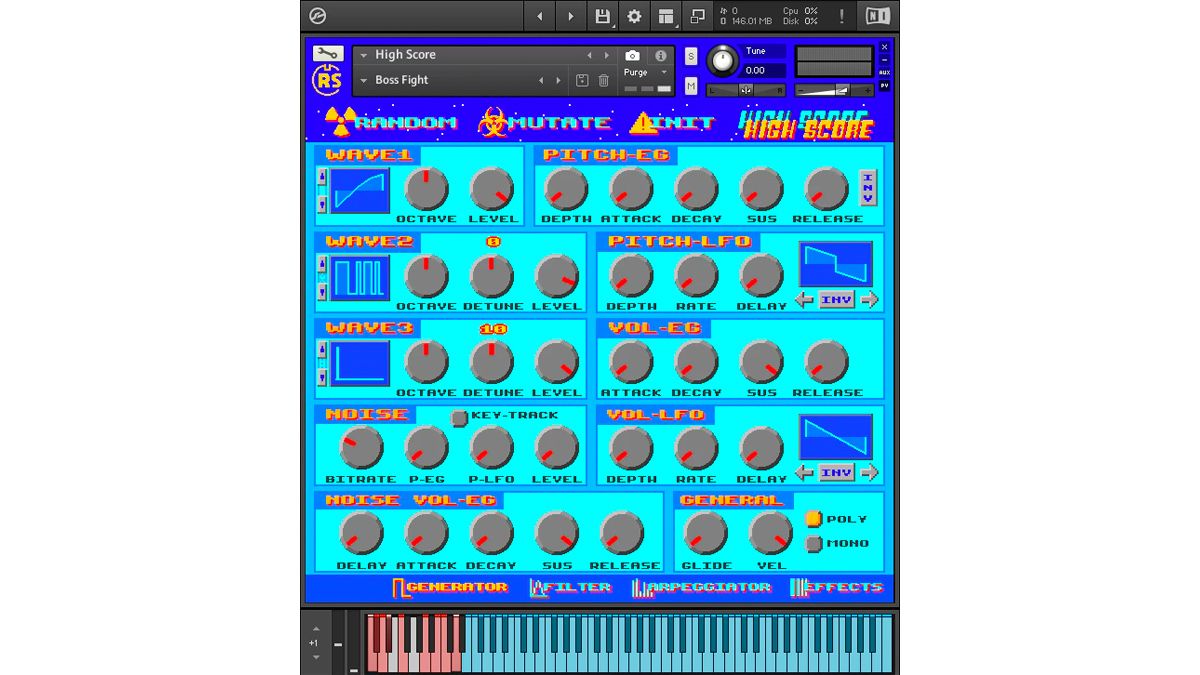Go to next preset with header right arrow
Image resolution: width=1200 pixels, height=675 pixels.
click(x=571, y=16)
